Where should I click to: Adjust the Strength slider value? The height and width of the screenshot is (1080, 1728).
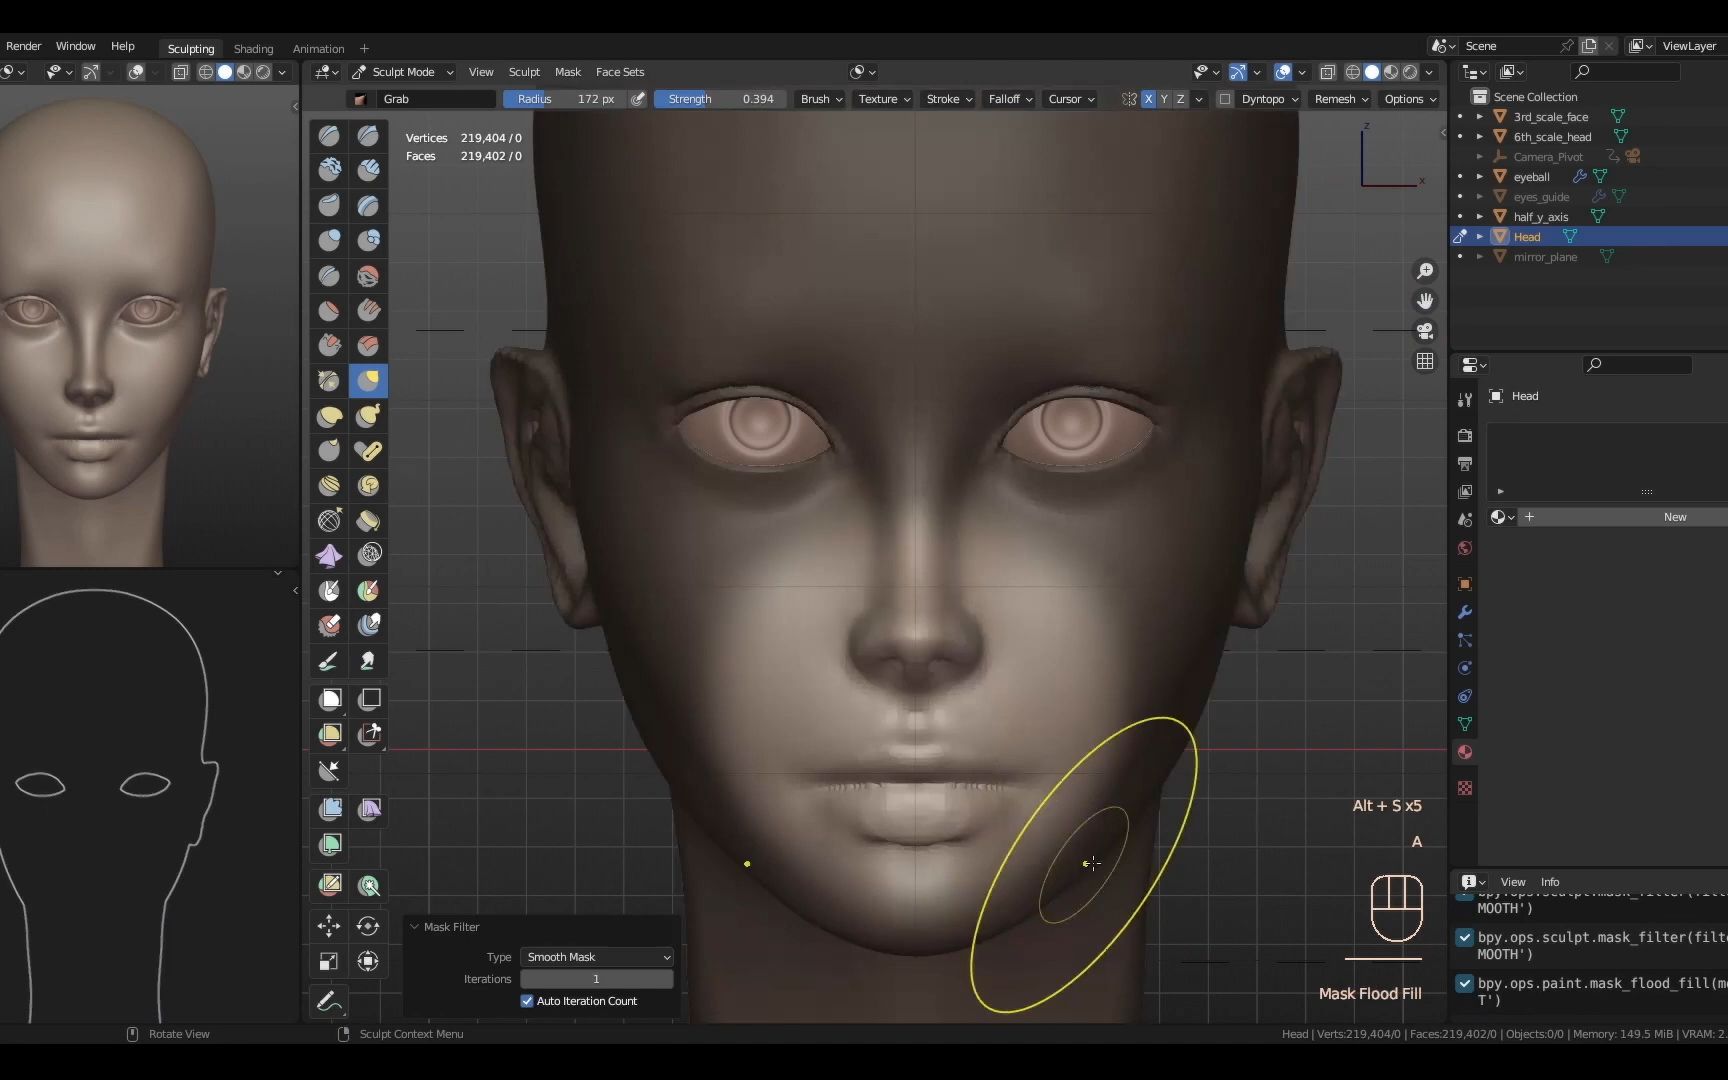pos(718,99)
